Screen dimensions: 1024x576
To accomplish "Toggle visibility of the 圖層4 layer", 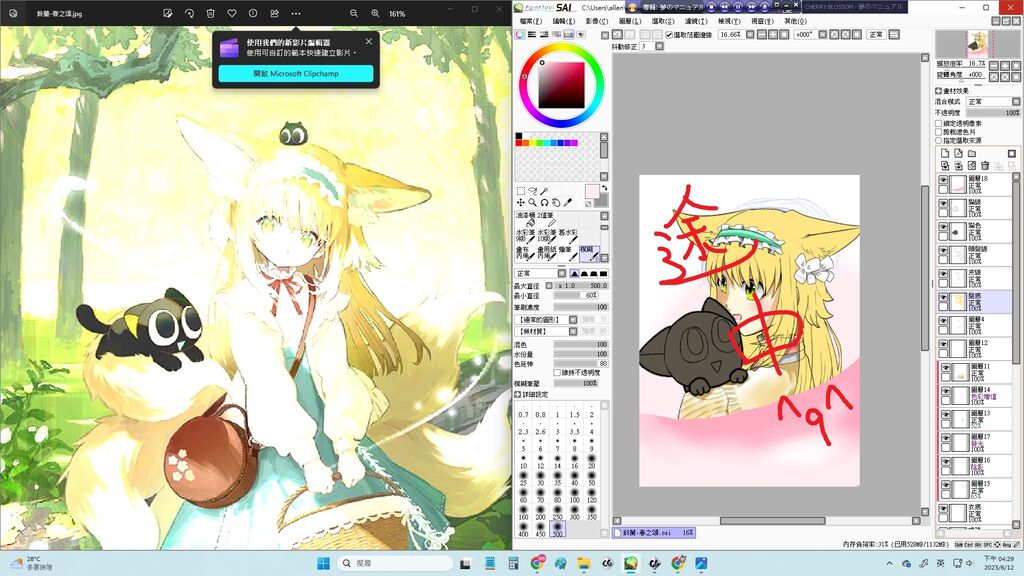I will point(943,321).
